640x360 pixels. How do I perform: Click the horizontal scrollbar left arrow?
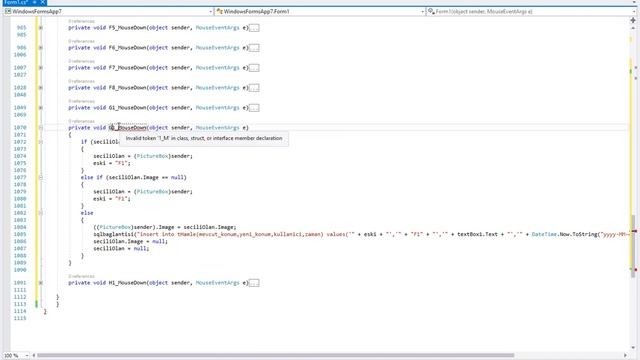click(x=34, y=356)
